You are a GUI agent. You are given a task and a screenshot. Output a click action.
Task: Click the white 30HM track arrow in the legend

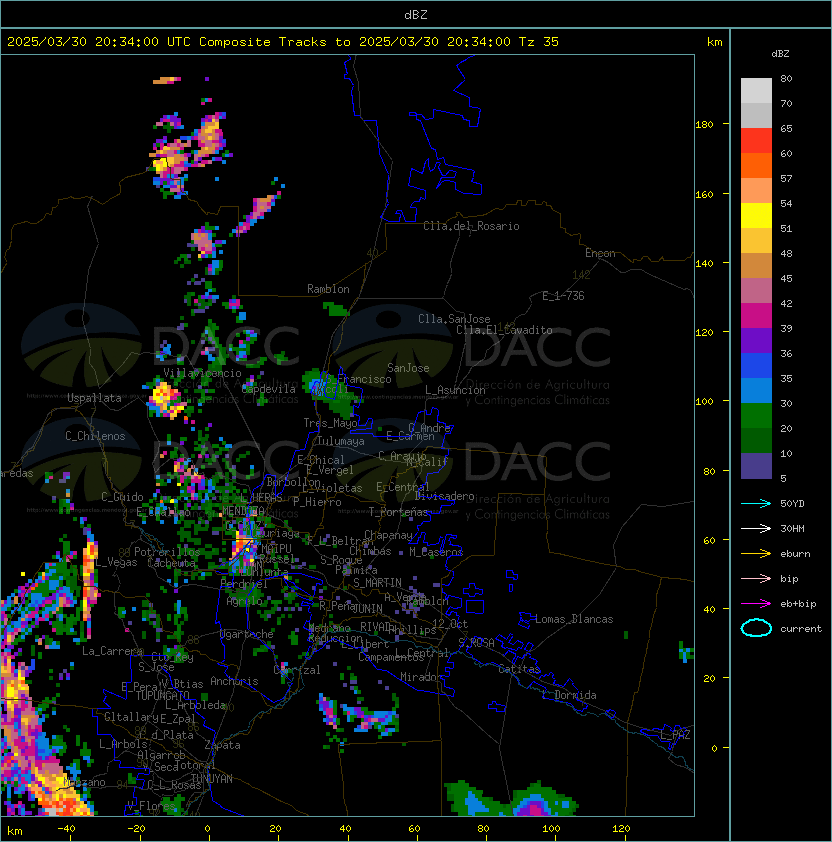click(x=756, y=528)
